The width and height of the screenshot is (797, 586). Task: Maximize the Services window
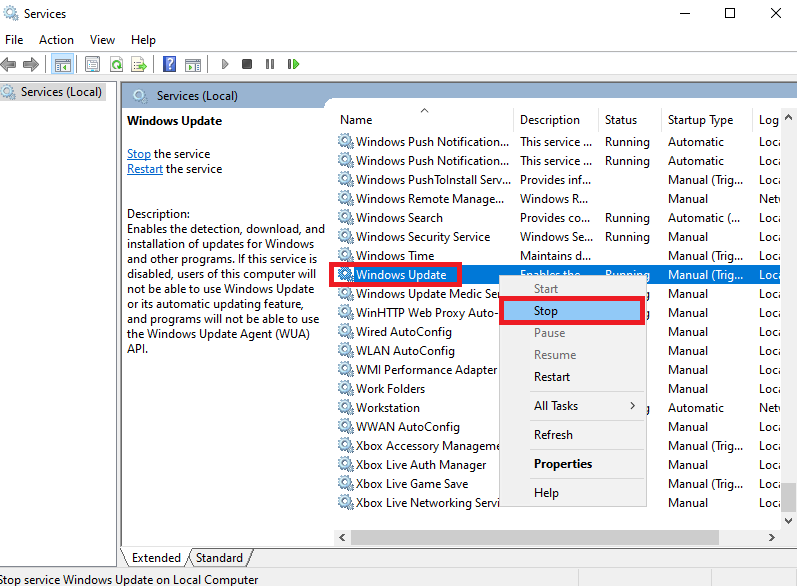[x=730, y=13]
